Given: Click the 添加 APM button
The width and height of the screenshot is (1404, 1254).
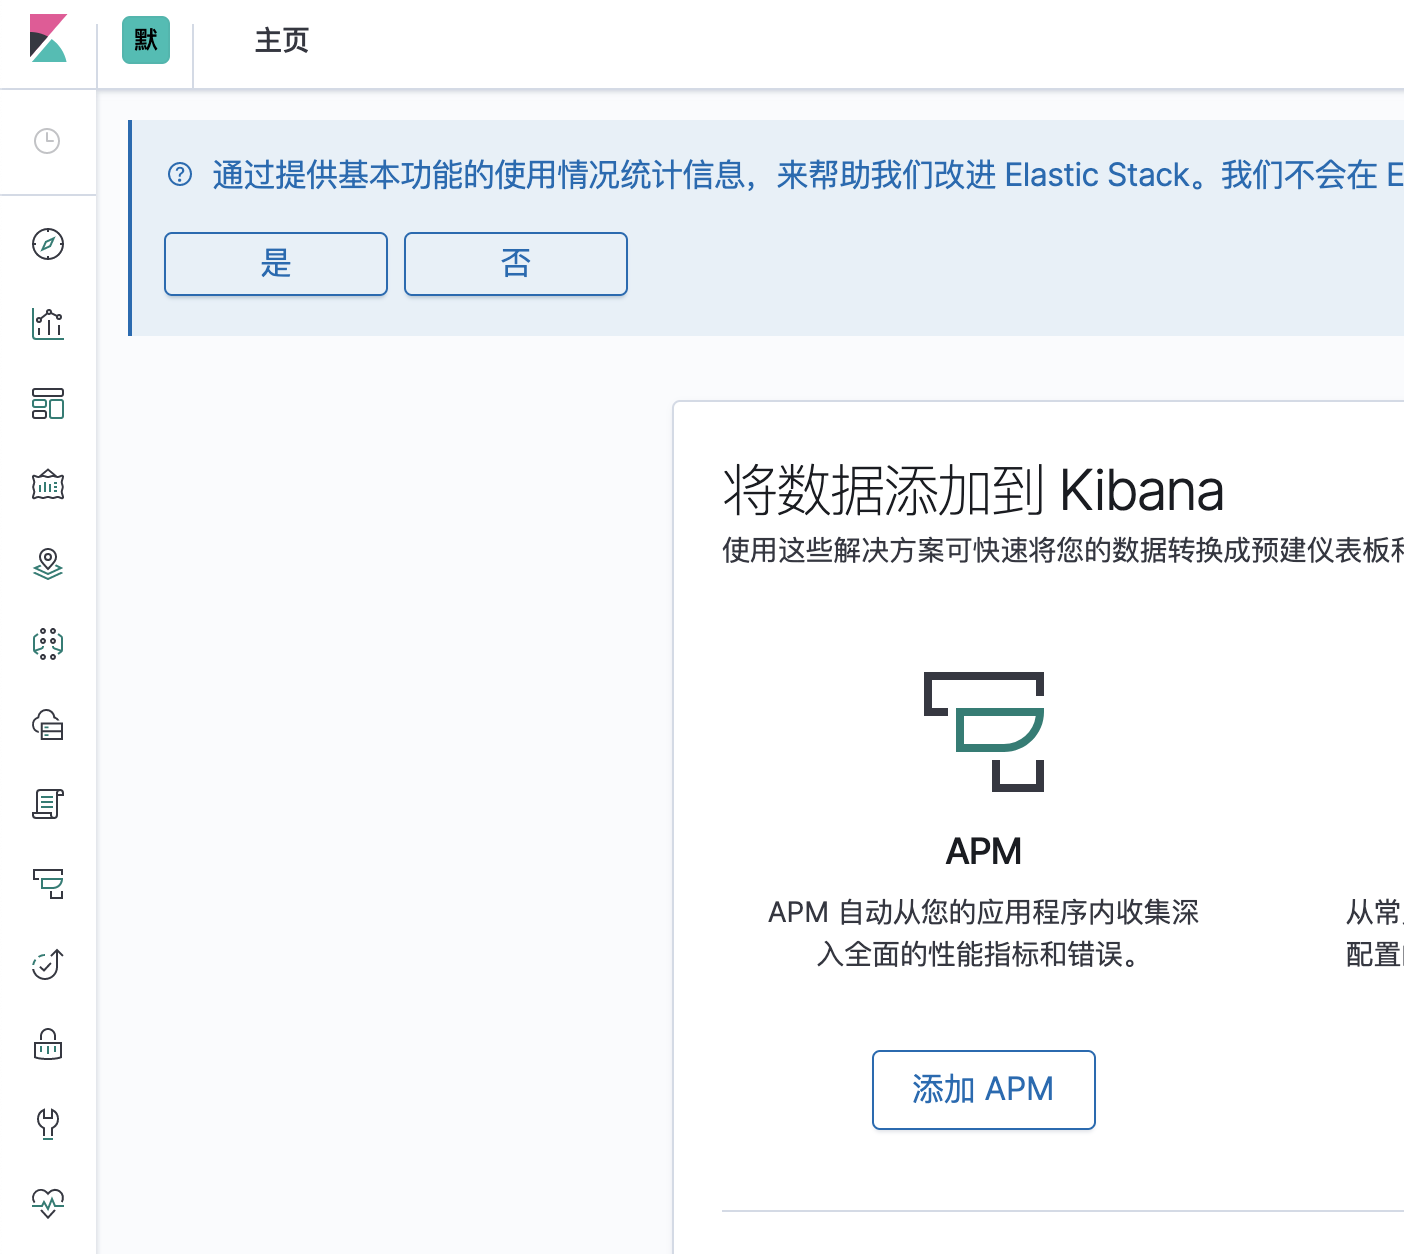Looking at the screenshot, I should (x=984, y=1090).
